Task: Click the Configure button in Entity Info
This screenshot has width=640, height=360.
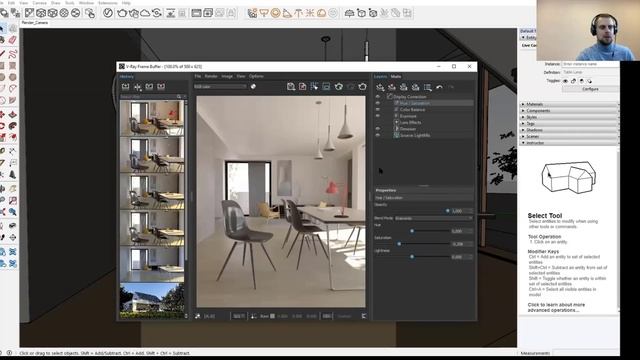Action: click(x=590, y=89)
